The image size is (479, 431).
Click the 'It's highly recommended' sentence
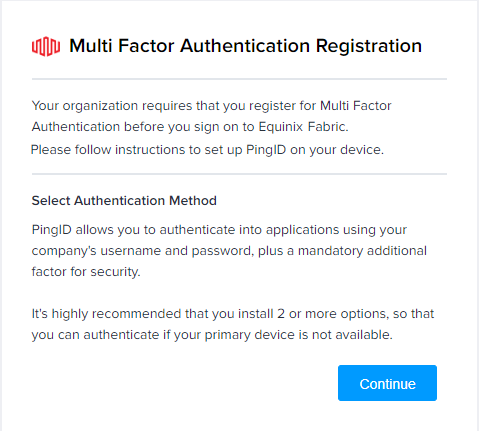(x=233, y=314)
